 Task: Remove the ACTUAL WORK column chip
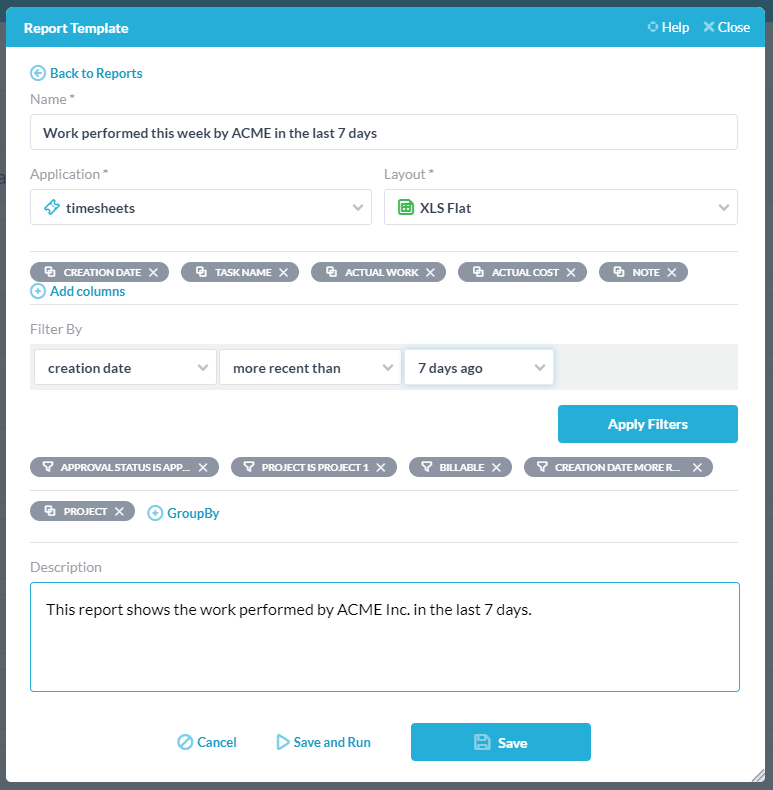[x=430, y=273]
